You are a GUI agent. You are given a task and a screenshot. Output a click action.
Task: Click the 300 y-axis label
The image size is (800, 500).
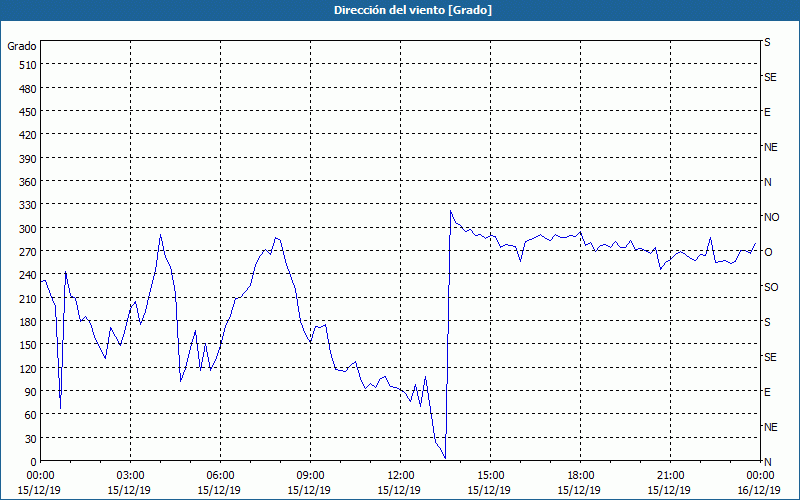[28, 229]
